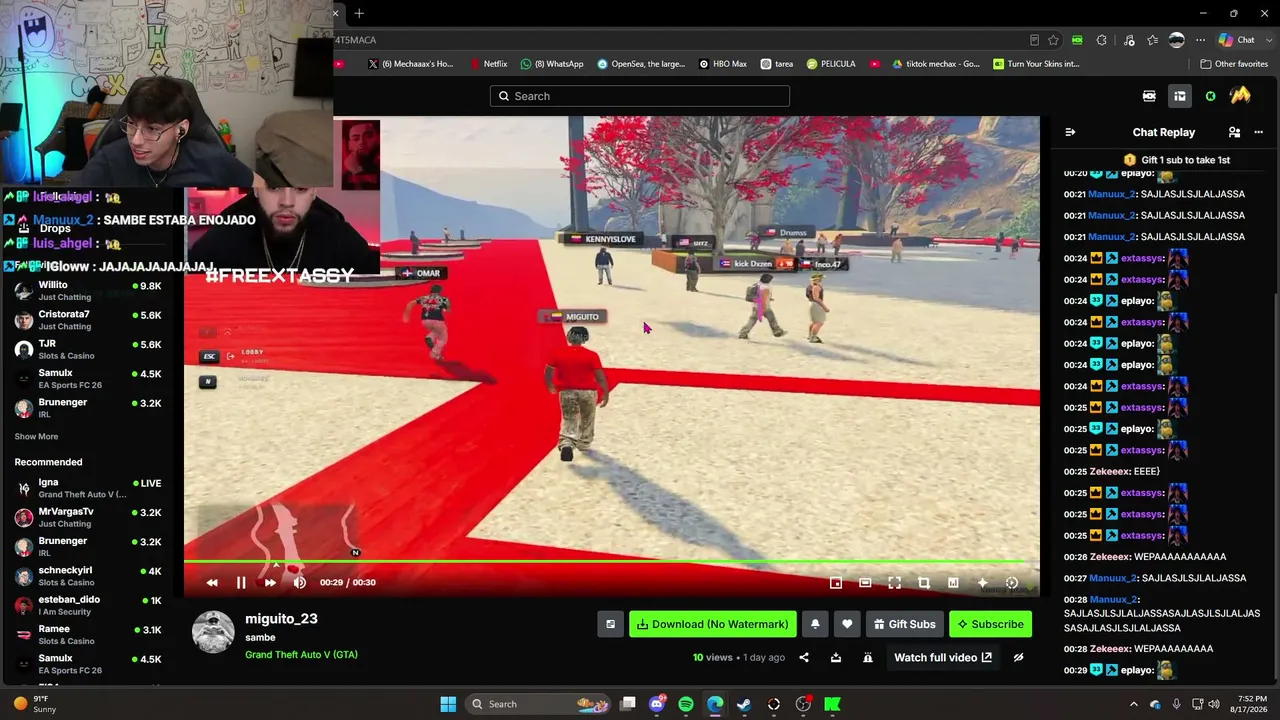Expand the Other favorites folder
This screenshot has width=1280, height=720.
point(1234,64)
